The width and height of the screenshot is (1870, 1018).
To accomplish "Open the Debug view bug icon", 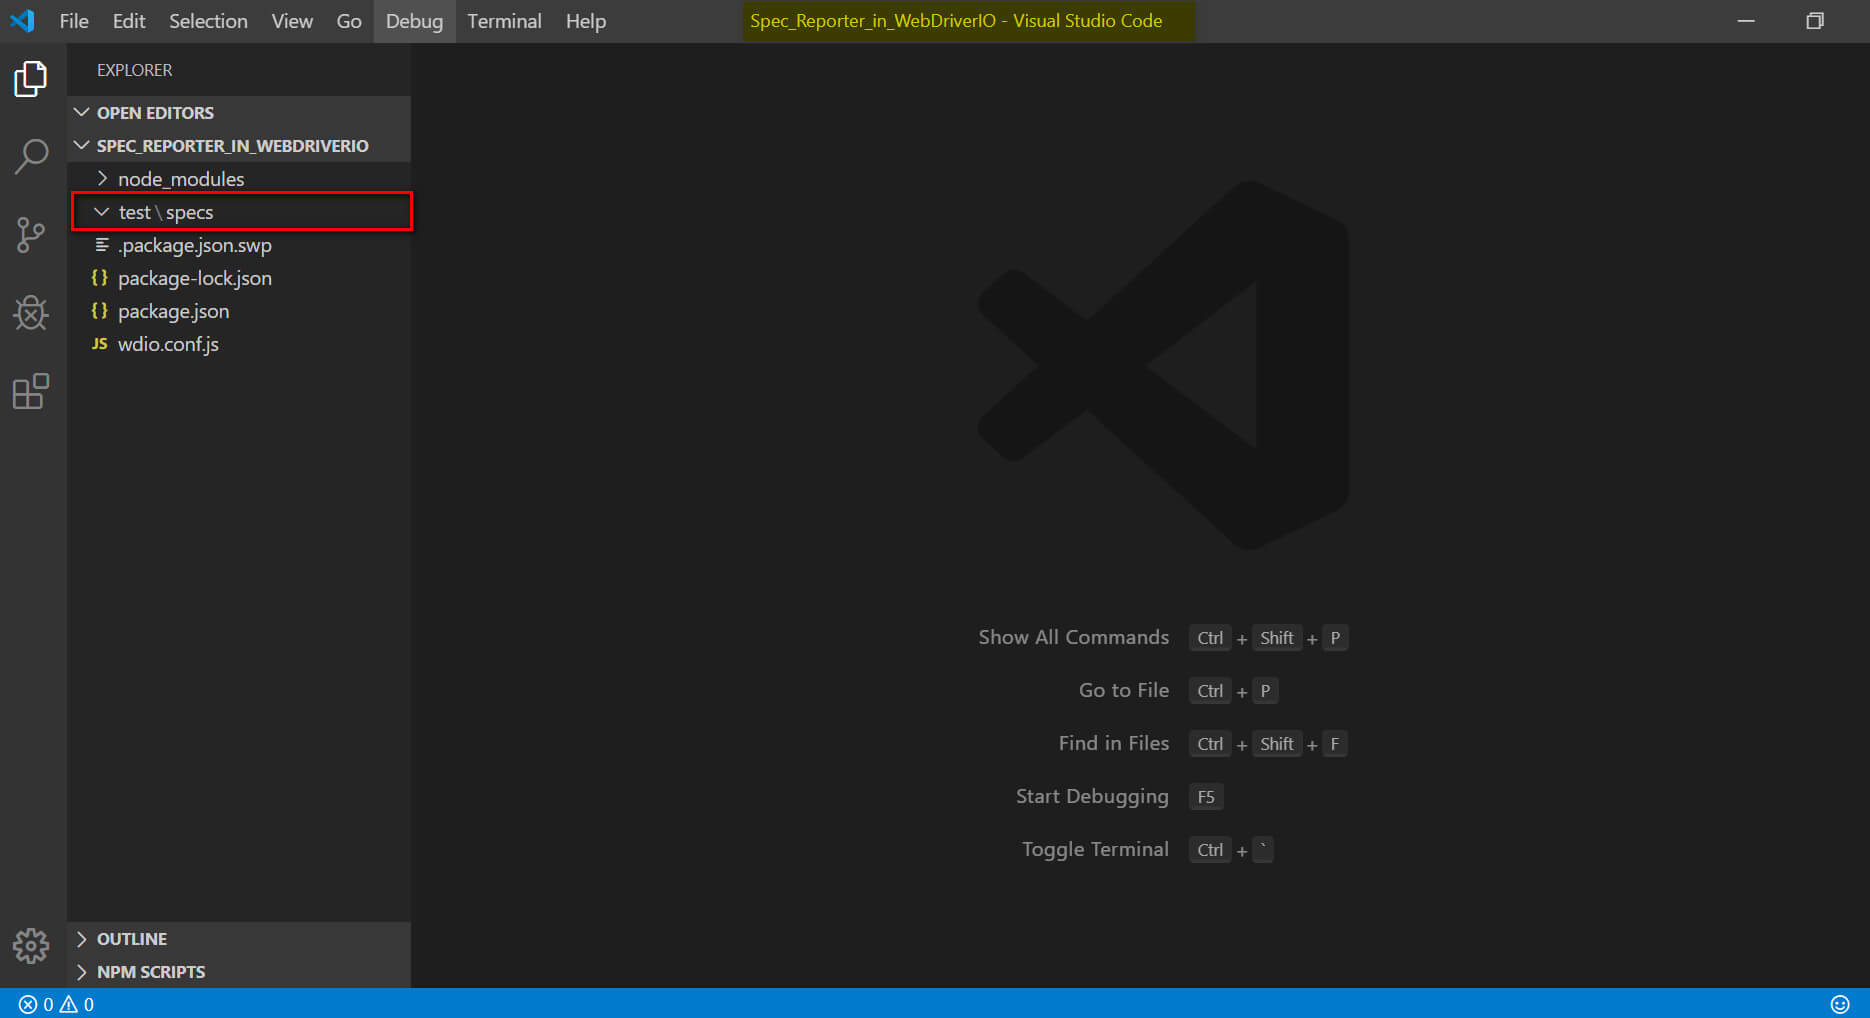I will [x=31, y=313].
